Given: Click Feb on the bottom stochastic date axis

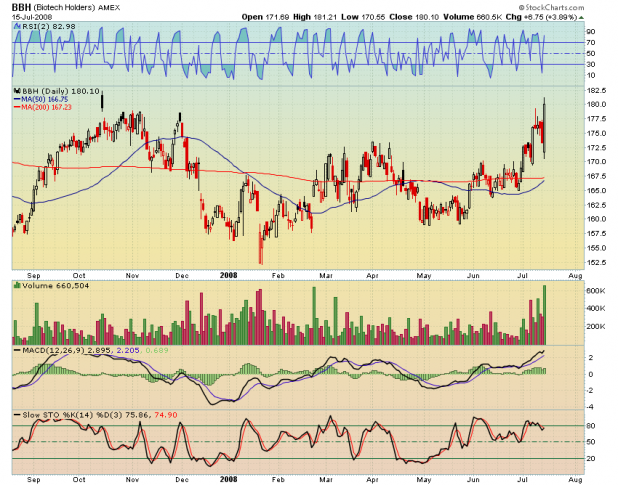Looking at the screenshot, I should click(278, 479).
